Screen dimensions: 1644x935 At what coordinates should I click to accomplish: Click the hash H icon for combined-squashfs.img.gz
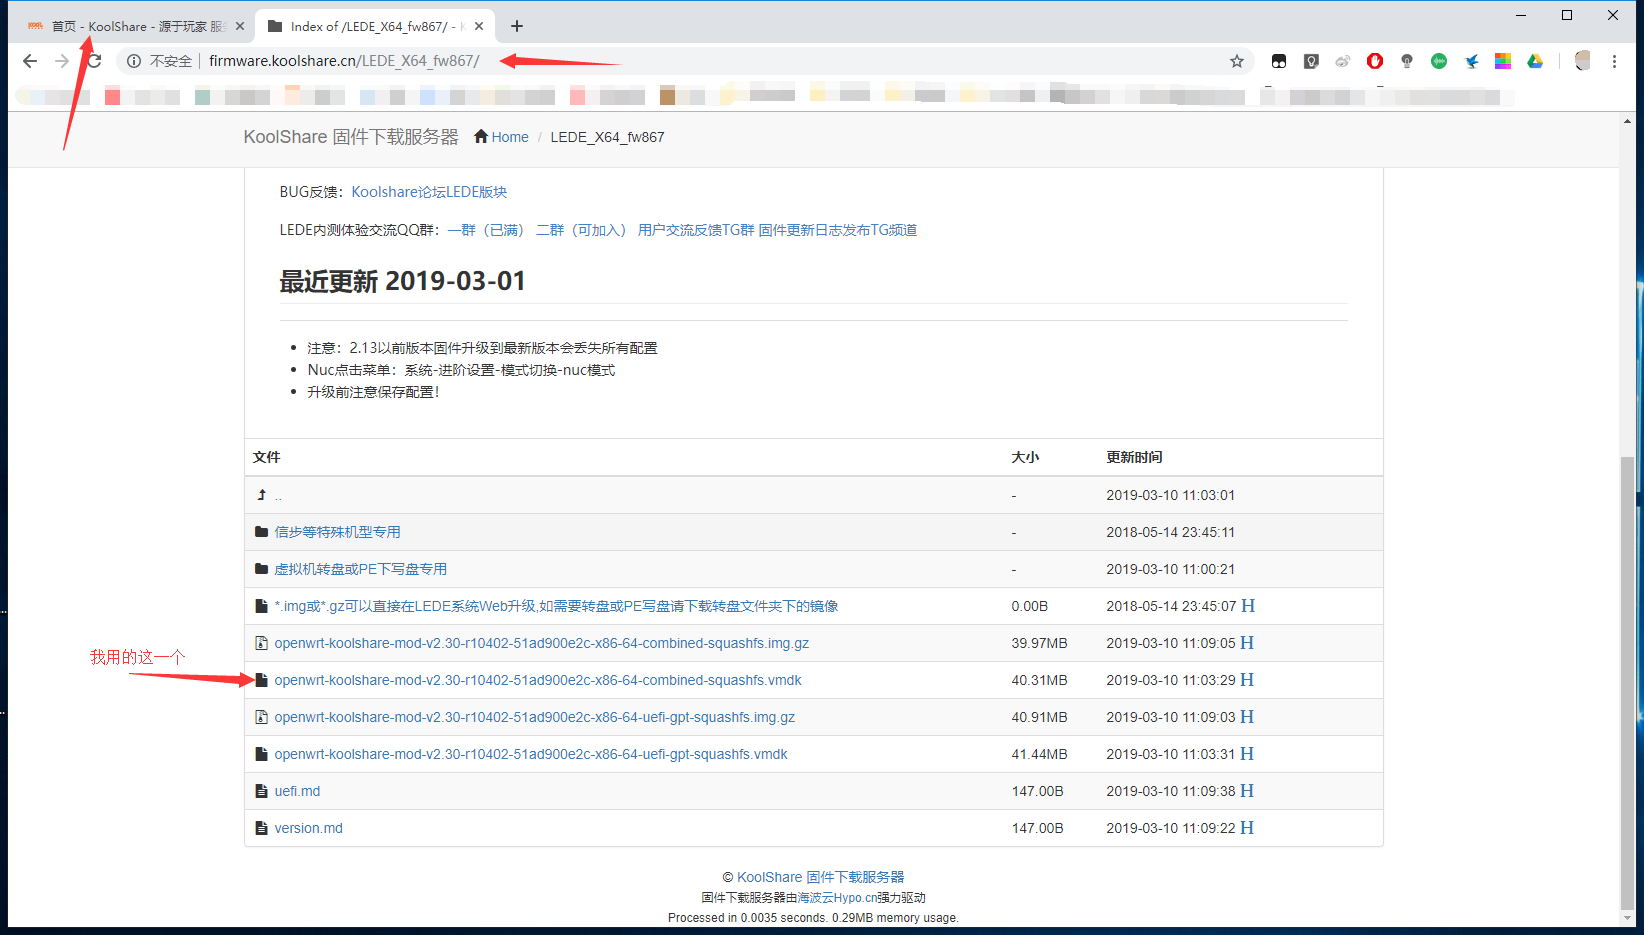coord(1247,643)
